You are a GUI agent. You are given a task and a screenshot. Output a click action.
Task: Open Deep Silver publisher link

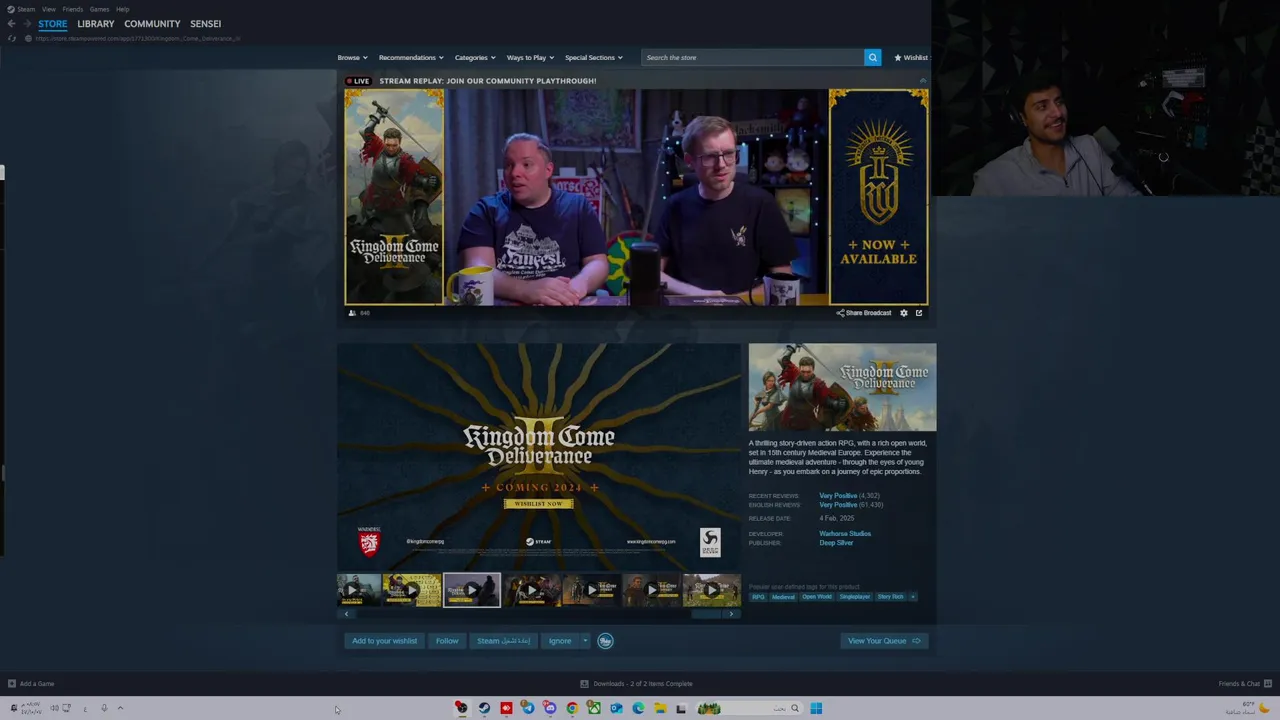(x=836, y=543)
